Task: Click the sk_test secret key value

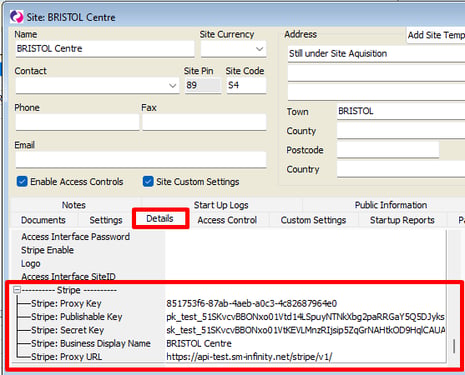Action: [306, 330]
